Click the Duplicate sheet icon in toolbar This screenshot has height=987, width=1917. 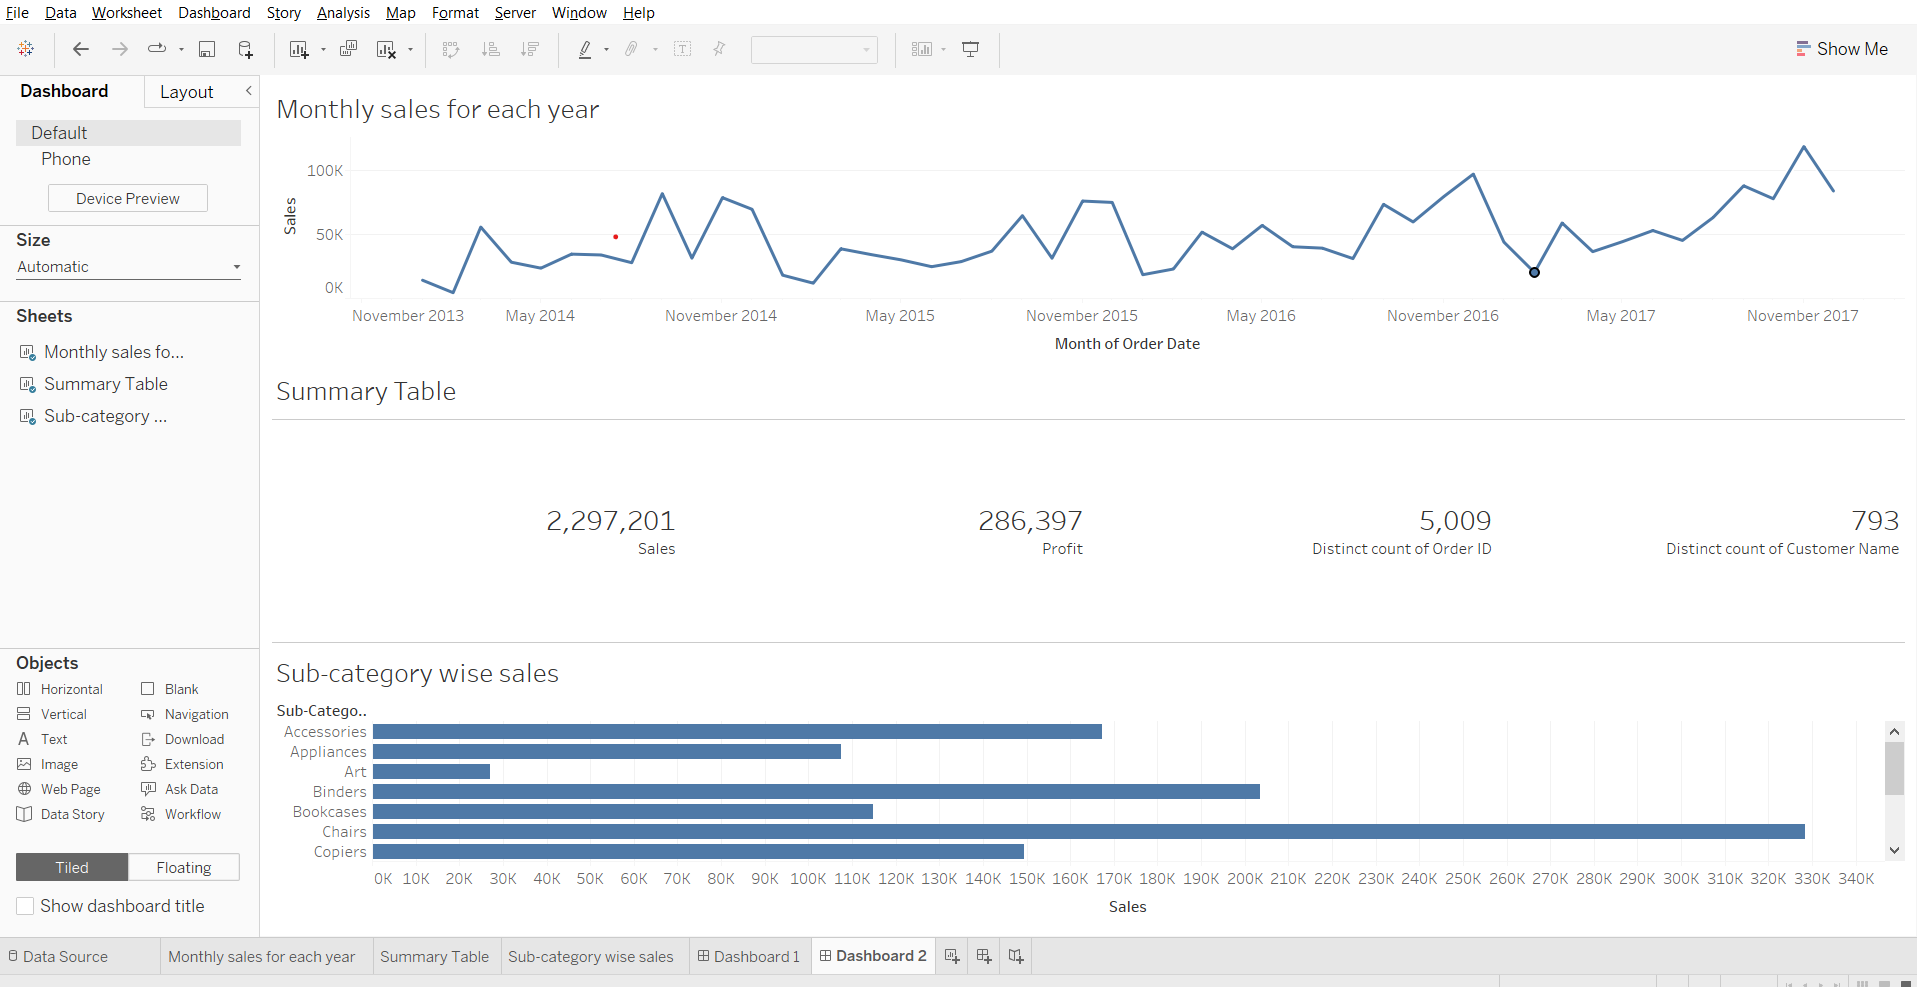[348, 49]
